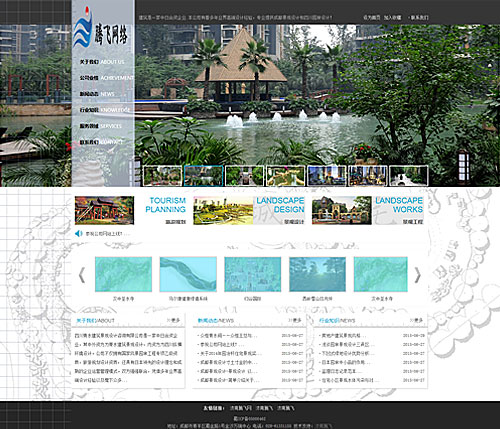Open the NEWS sidebar menu item

click(97, 94)
